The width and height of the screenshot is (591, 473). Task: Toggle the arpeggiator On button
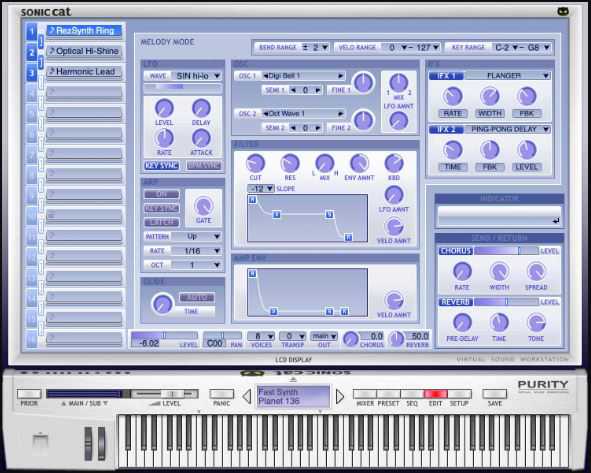coord(161,194)
